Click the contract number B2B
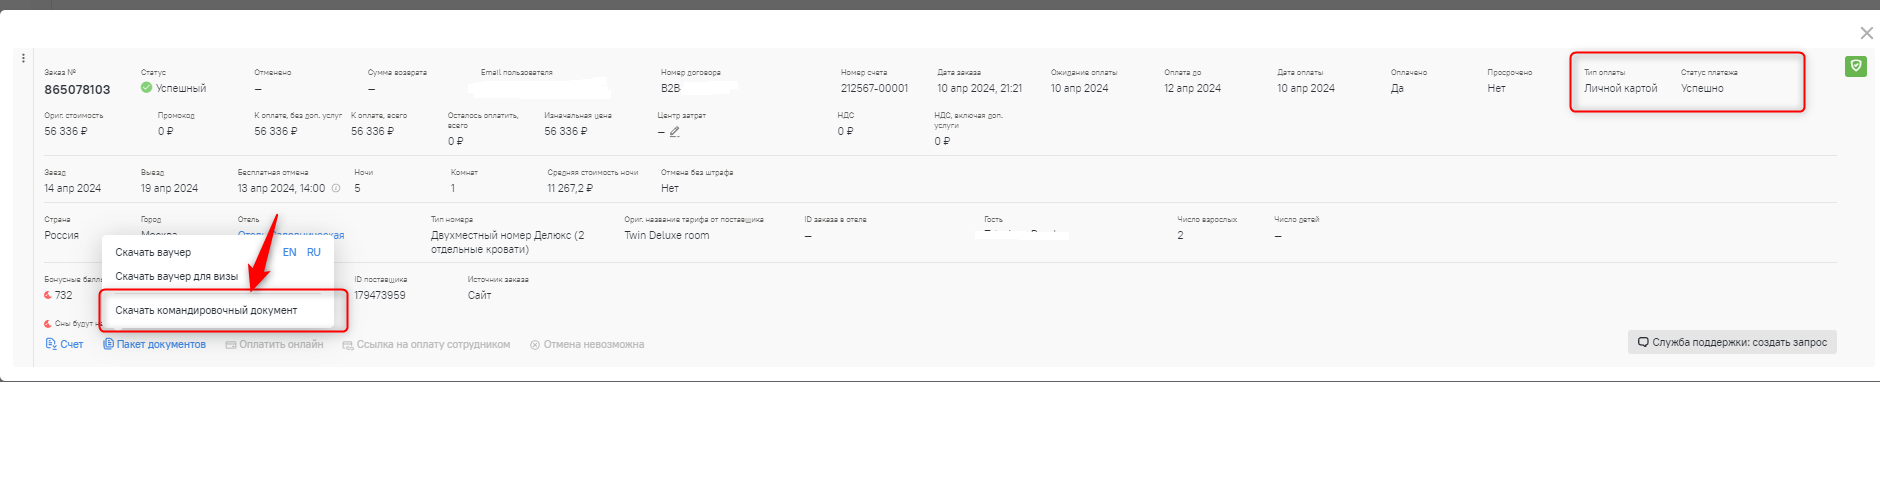The image size is (1880, 480). 670,88
